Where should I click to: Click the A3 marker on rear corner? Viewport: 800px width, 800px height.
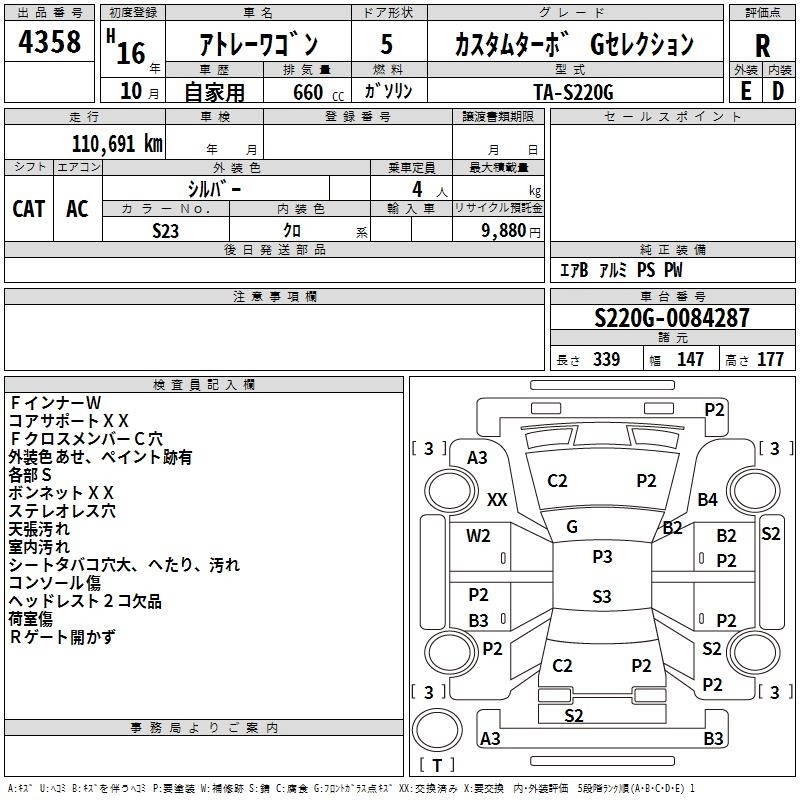click(490, 738)
